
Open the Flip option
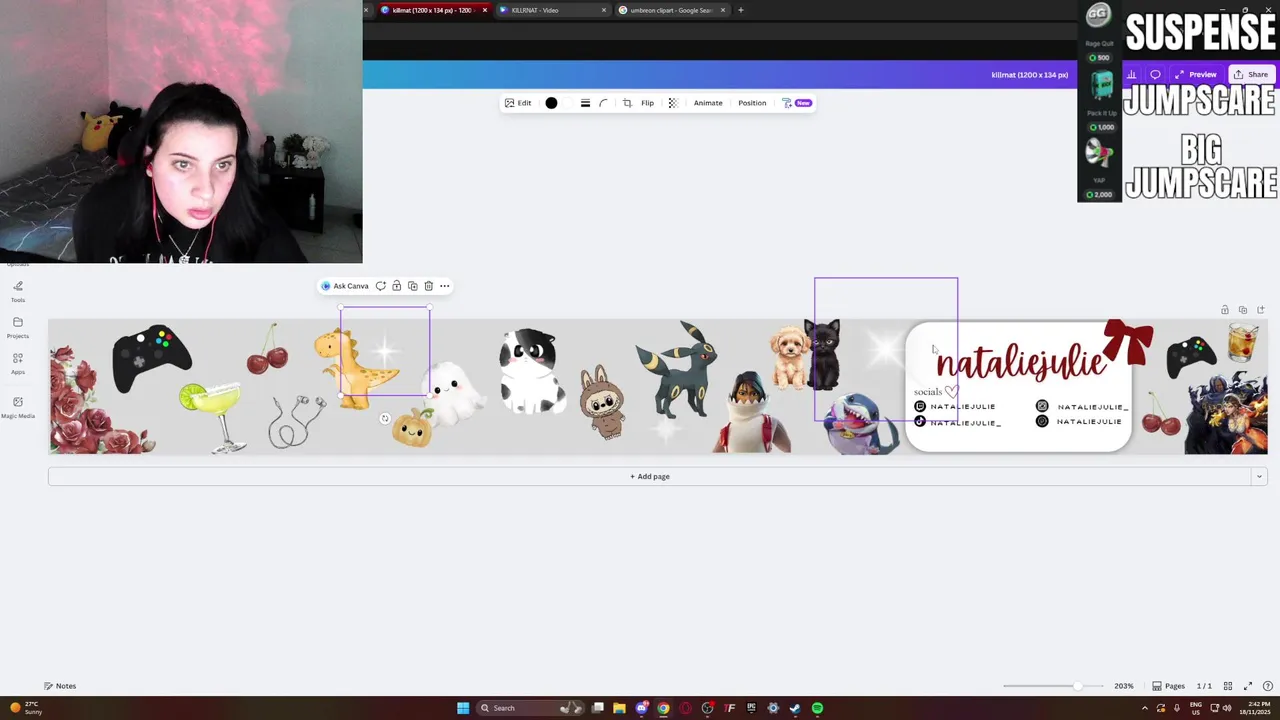pyautogui.click(x=647, y=103)
